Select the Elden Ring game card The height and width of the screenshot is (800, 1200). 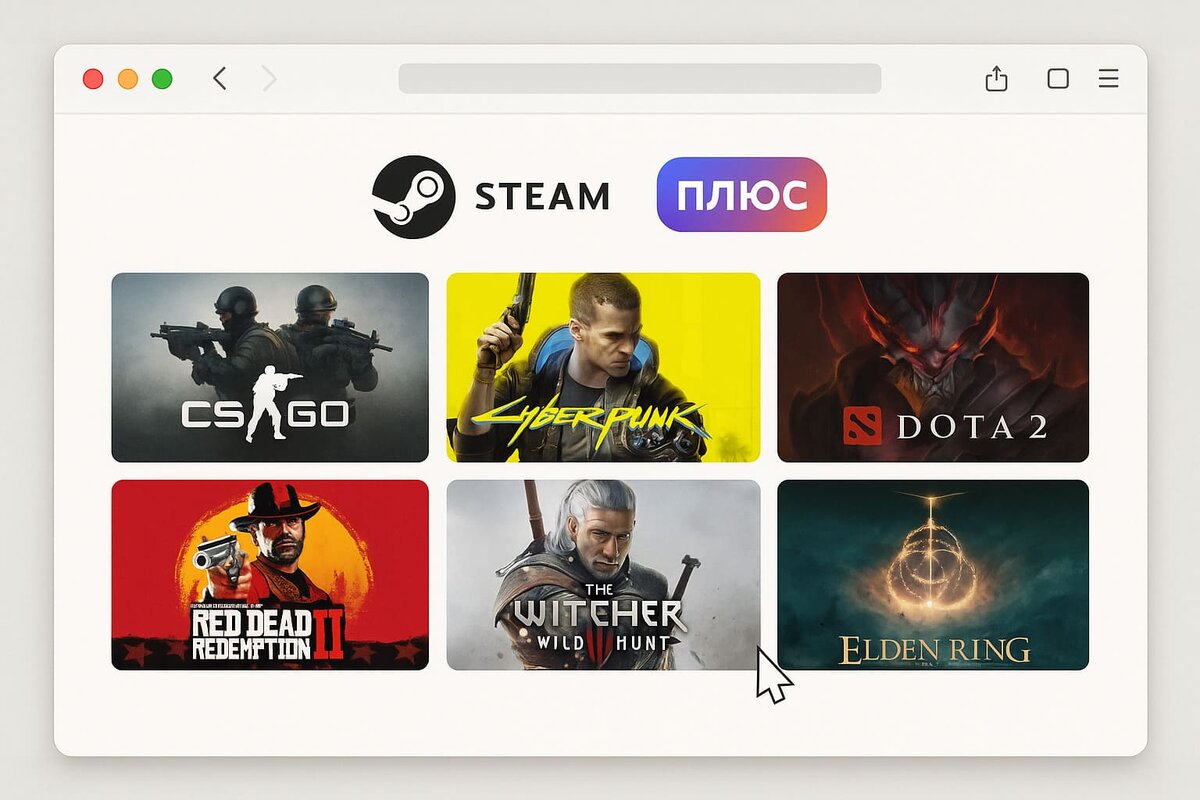pyautogui.click(x=933, y=574)
